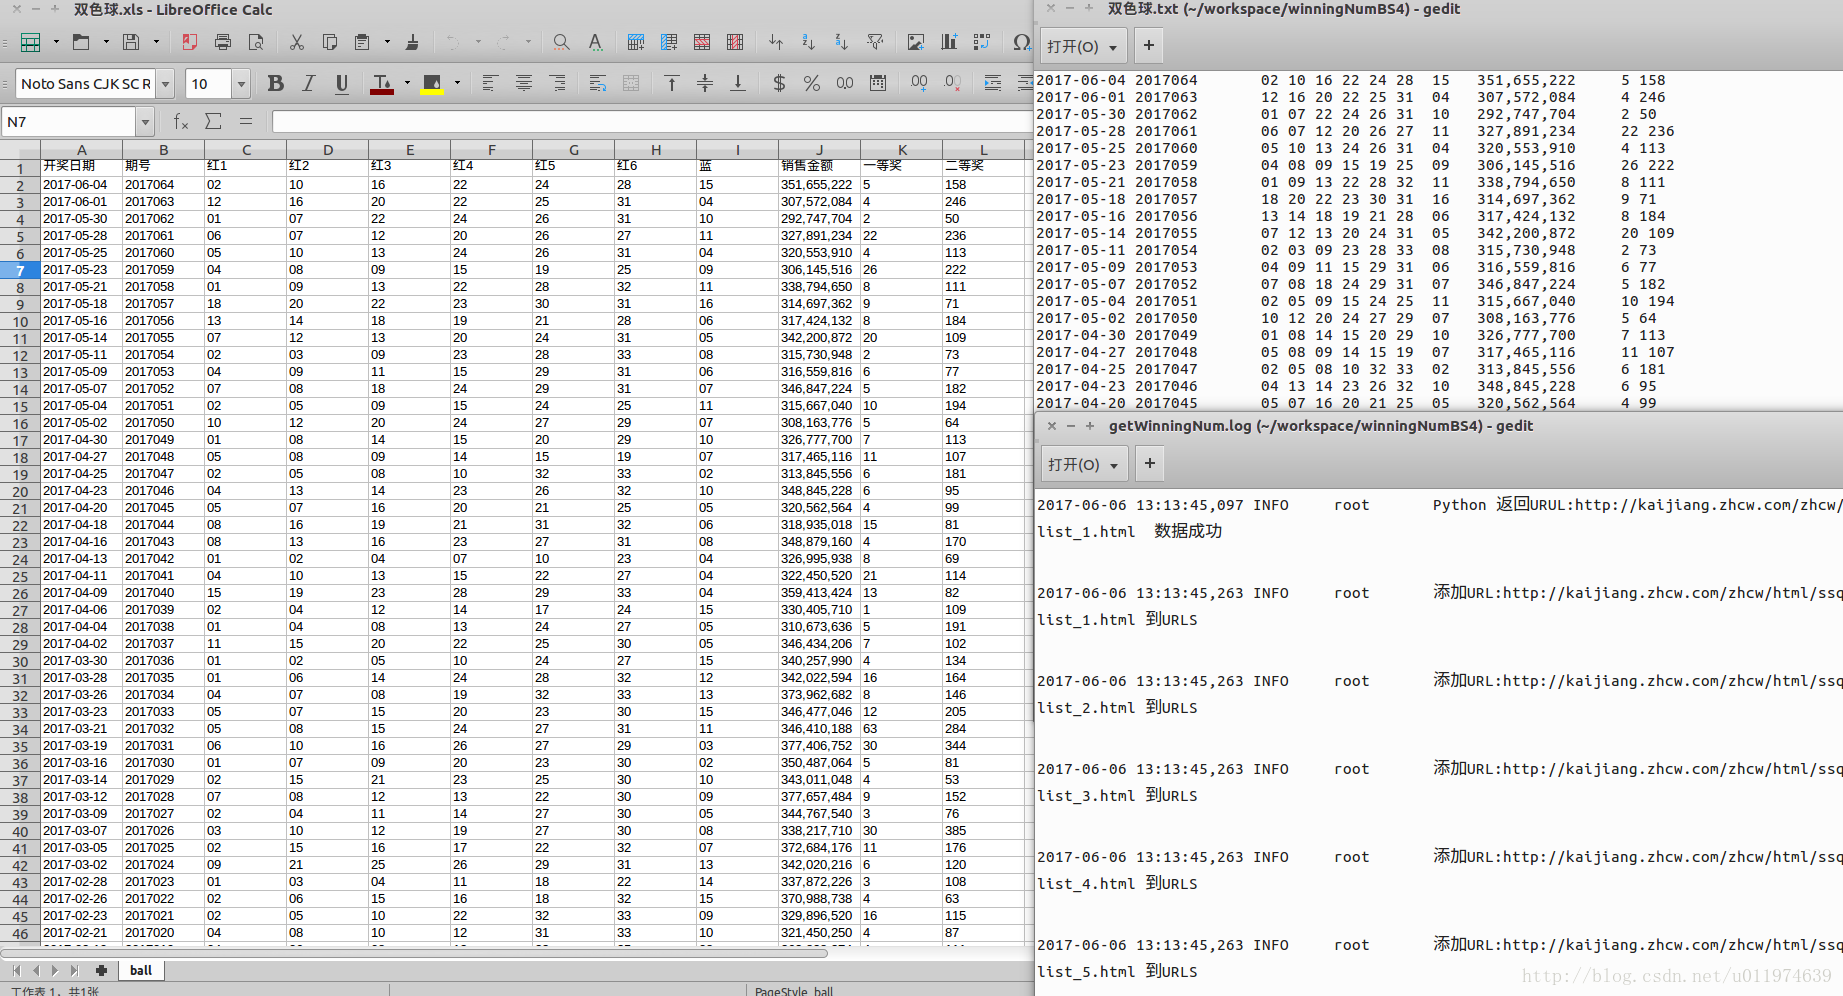Create new document in getWinningNum.log window
Viewport: 1843px width, 996px height.
tap(1150, 464)
